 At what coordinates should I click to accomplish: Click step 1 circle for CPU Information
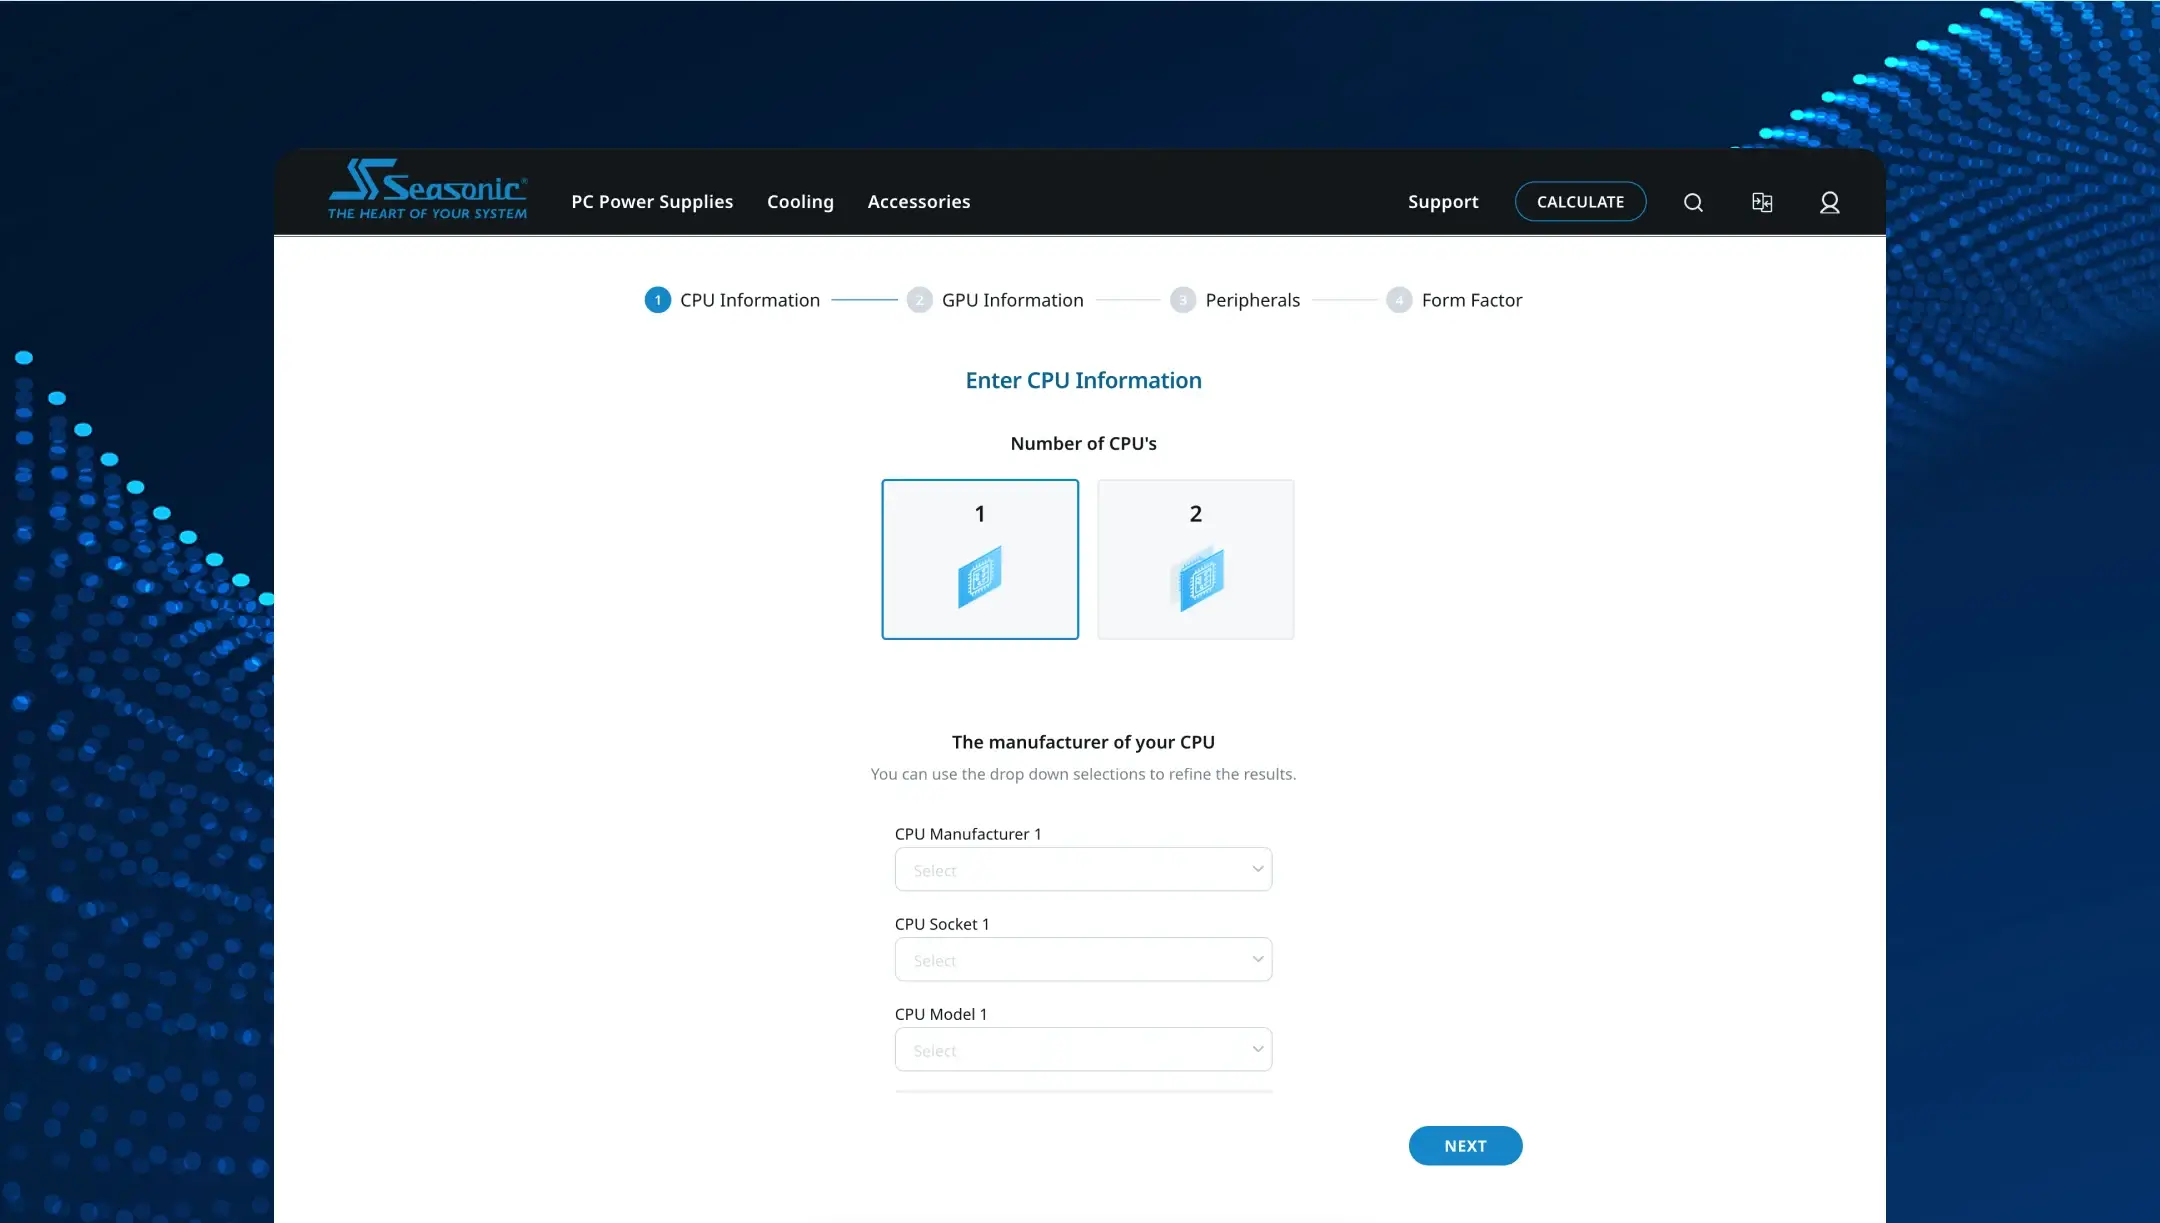pos(657,300)
